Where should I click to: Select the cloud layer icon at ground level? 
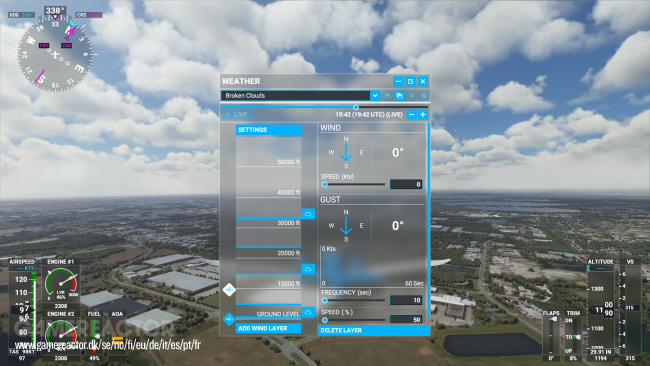(x=308, y=312)
